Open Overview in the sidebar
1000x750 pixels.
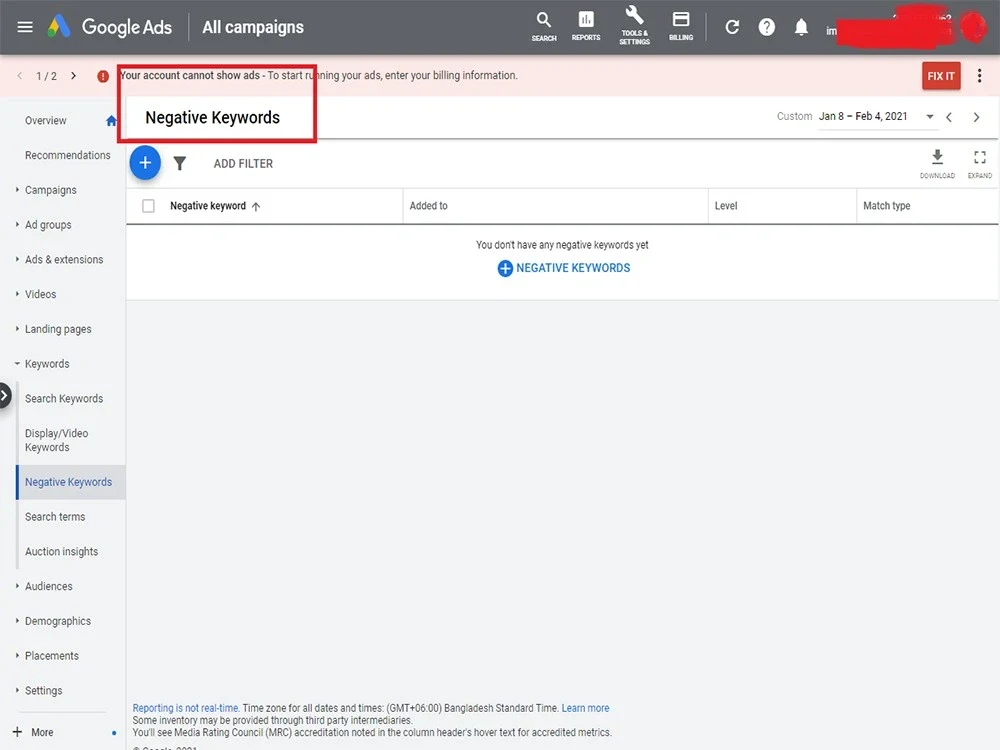click(x=45, y=121)
